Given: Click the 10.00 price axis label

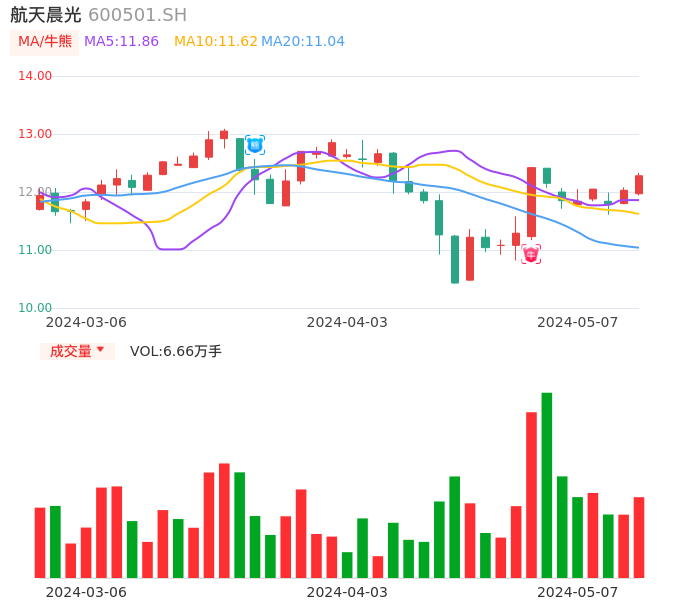Looking at the screenshot, I should 35,308.
